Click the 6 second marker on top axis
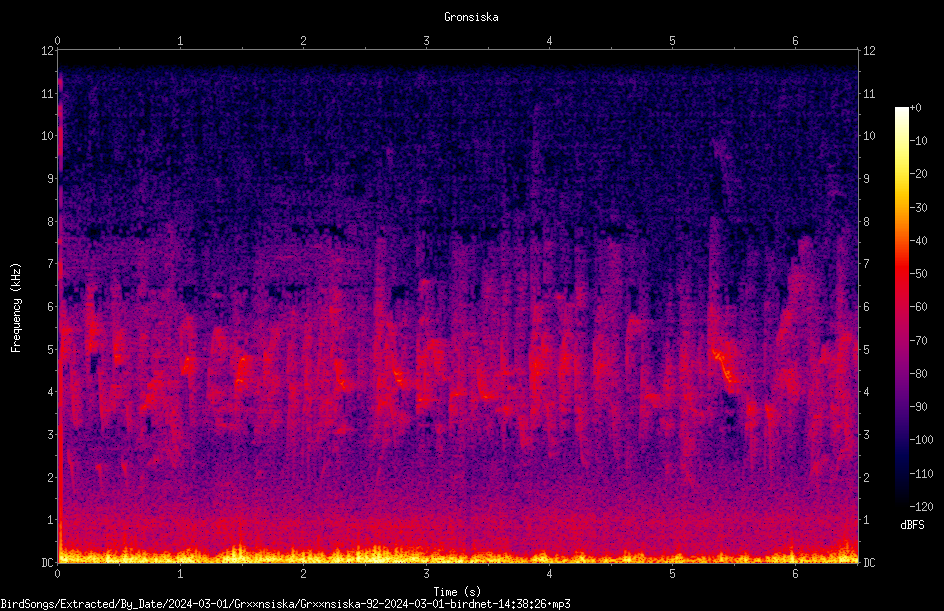944x611 pixels. (795, 41)
